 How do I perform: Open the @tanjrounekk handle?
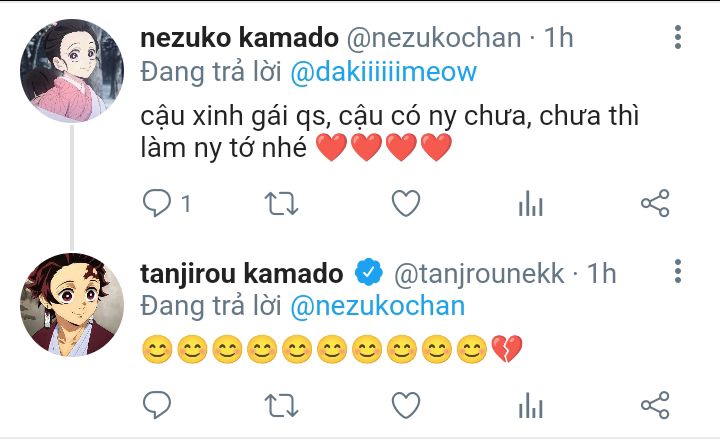click(x=480, y=273)
